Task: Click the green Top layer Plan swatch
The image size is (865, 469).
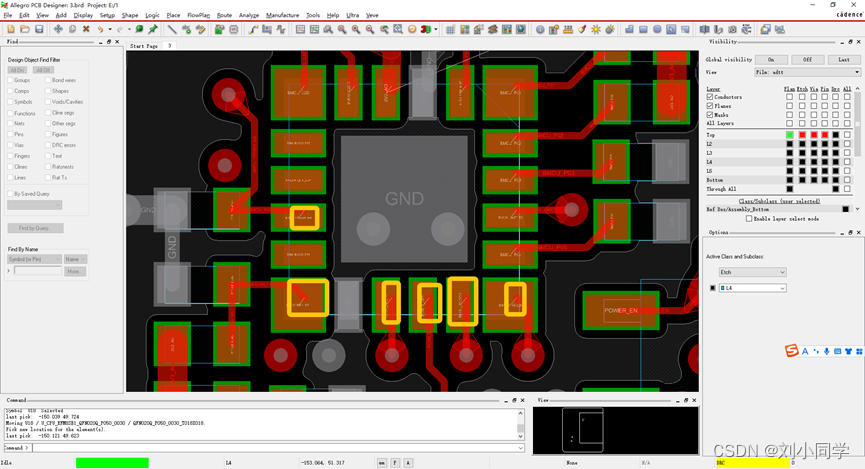Action: point(789,135)
